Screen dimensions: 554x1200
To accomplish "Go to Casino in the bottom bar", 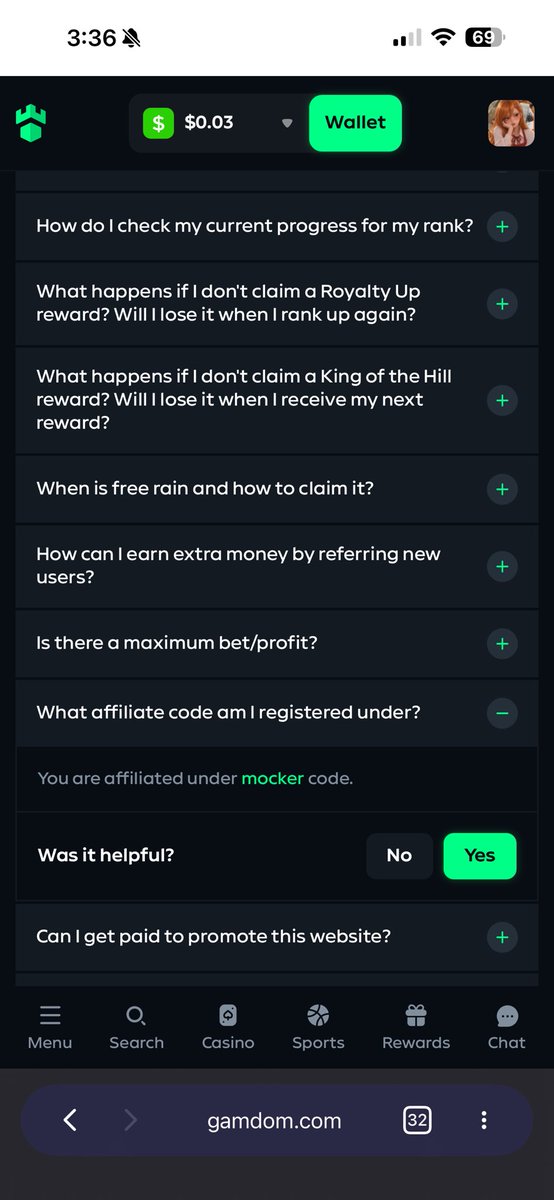I will pos(228,1017).
